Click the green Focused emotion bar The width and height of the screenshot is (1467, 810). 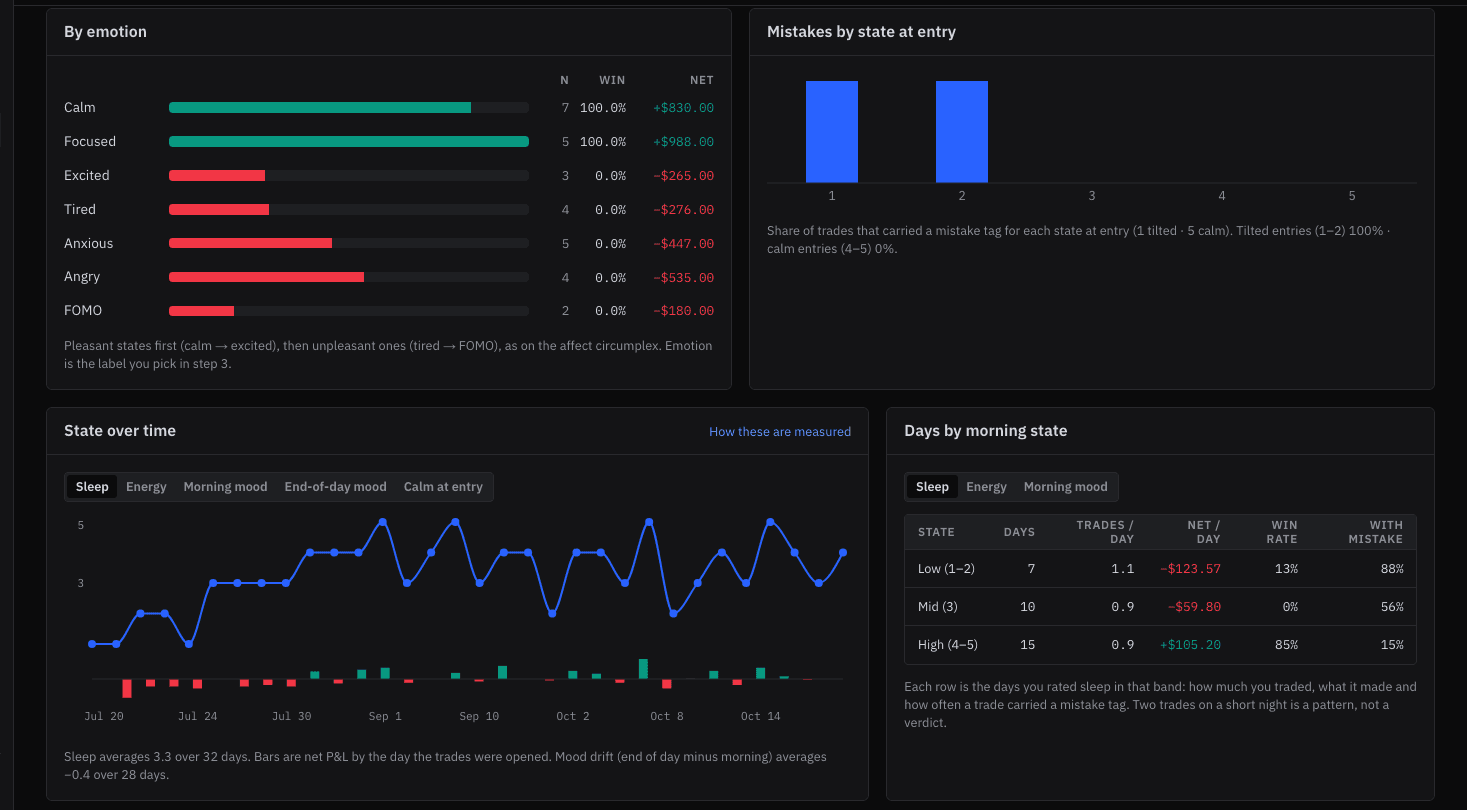click(349, 142)
